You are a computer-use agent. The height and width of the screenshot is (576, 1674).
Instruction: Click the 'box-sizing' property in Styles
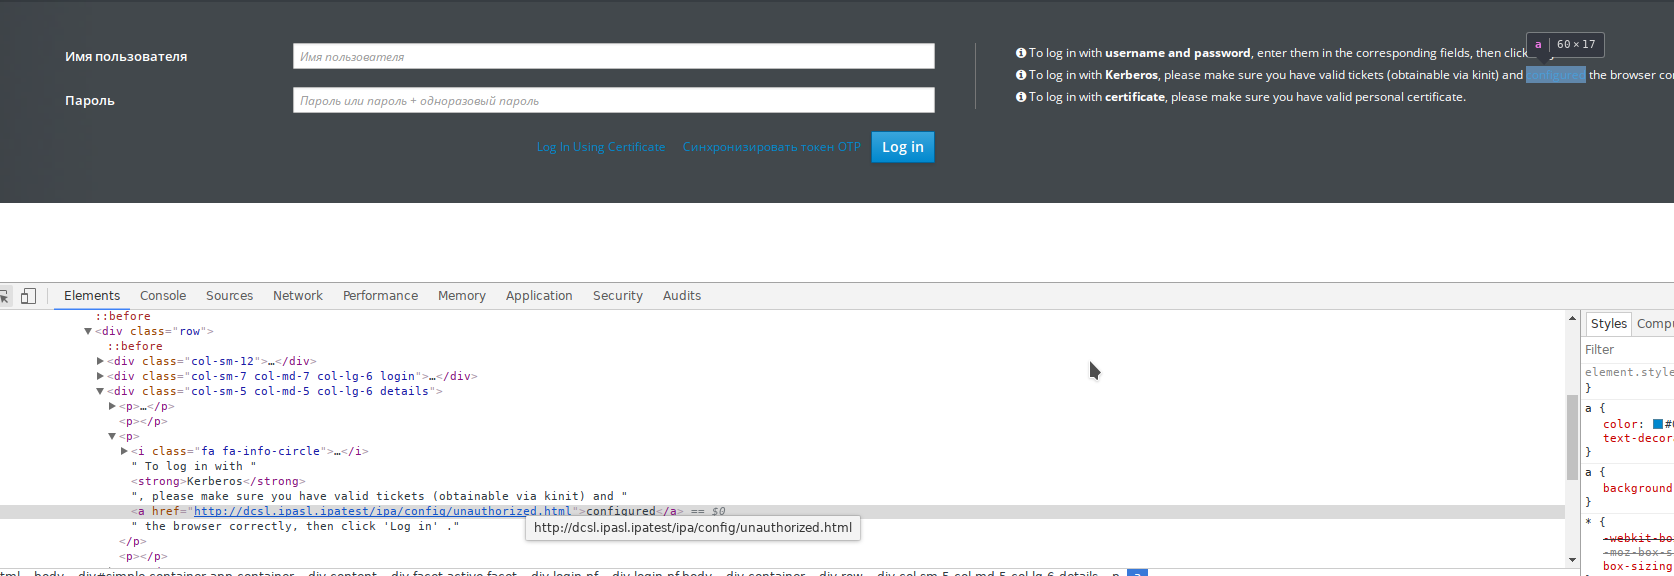click(1637, 566)
